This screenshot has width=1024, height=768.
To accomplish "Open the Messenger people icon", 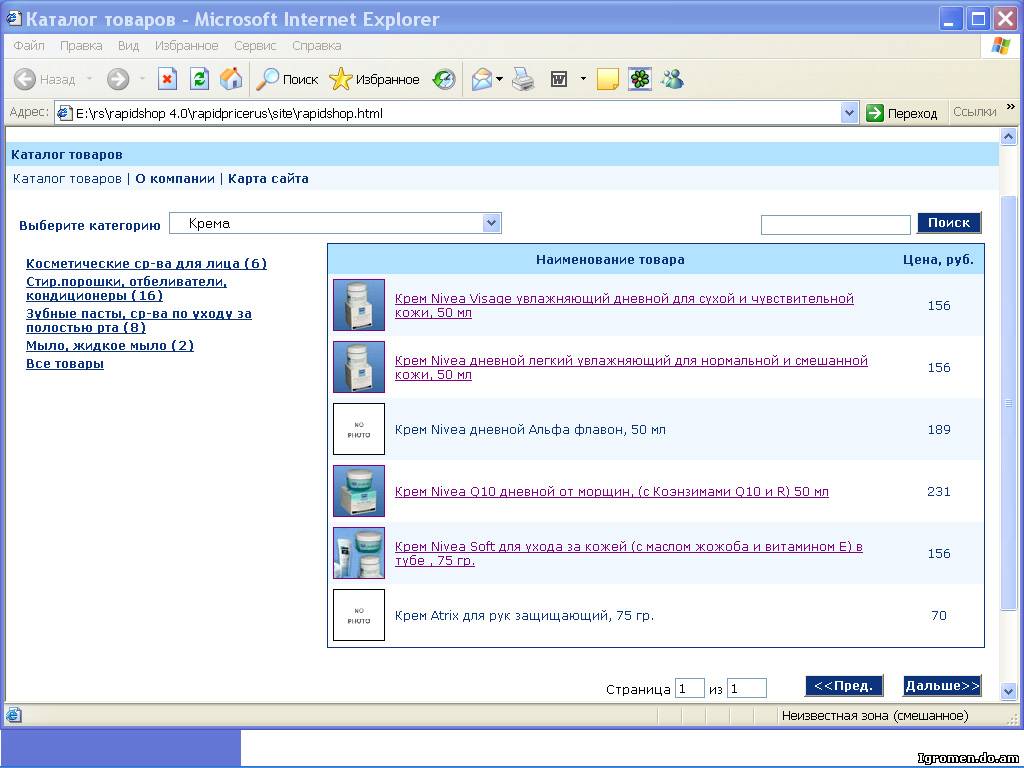I will [x=672, y=80].
